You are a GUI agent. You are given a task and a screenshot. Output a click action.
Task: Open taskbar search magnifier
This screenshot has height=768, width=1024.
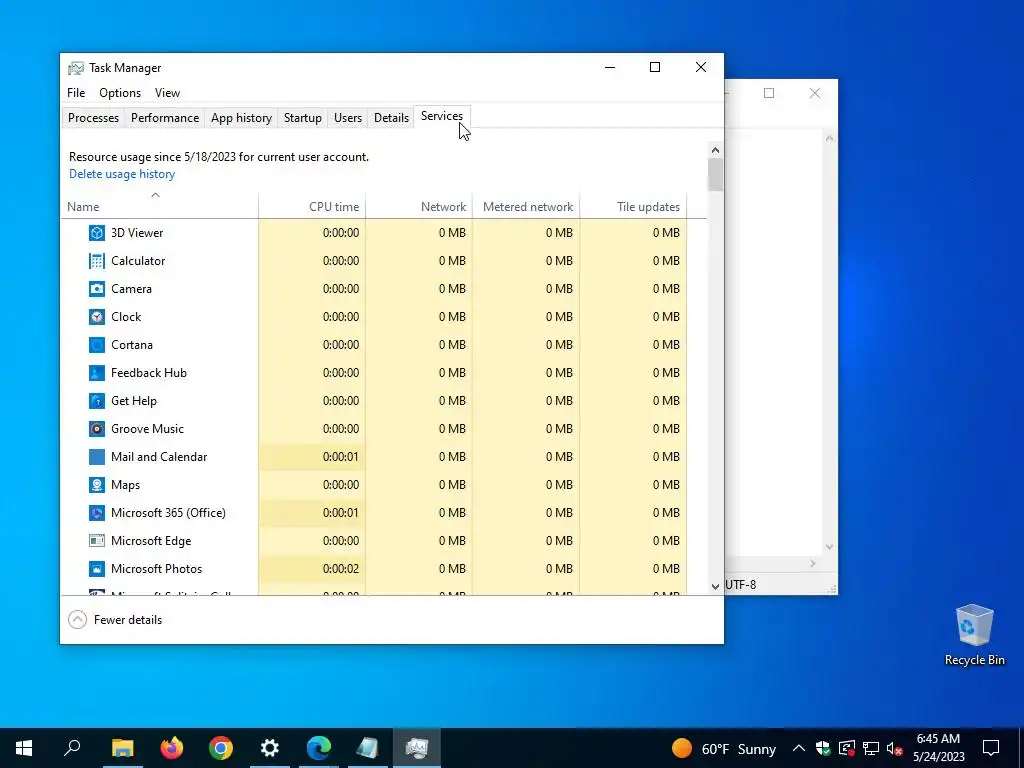coord(72,748)
